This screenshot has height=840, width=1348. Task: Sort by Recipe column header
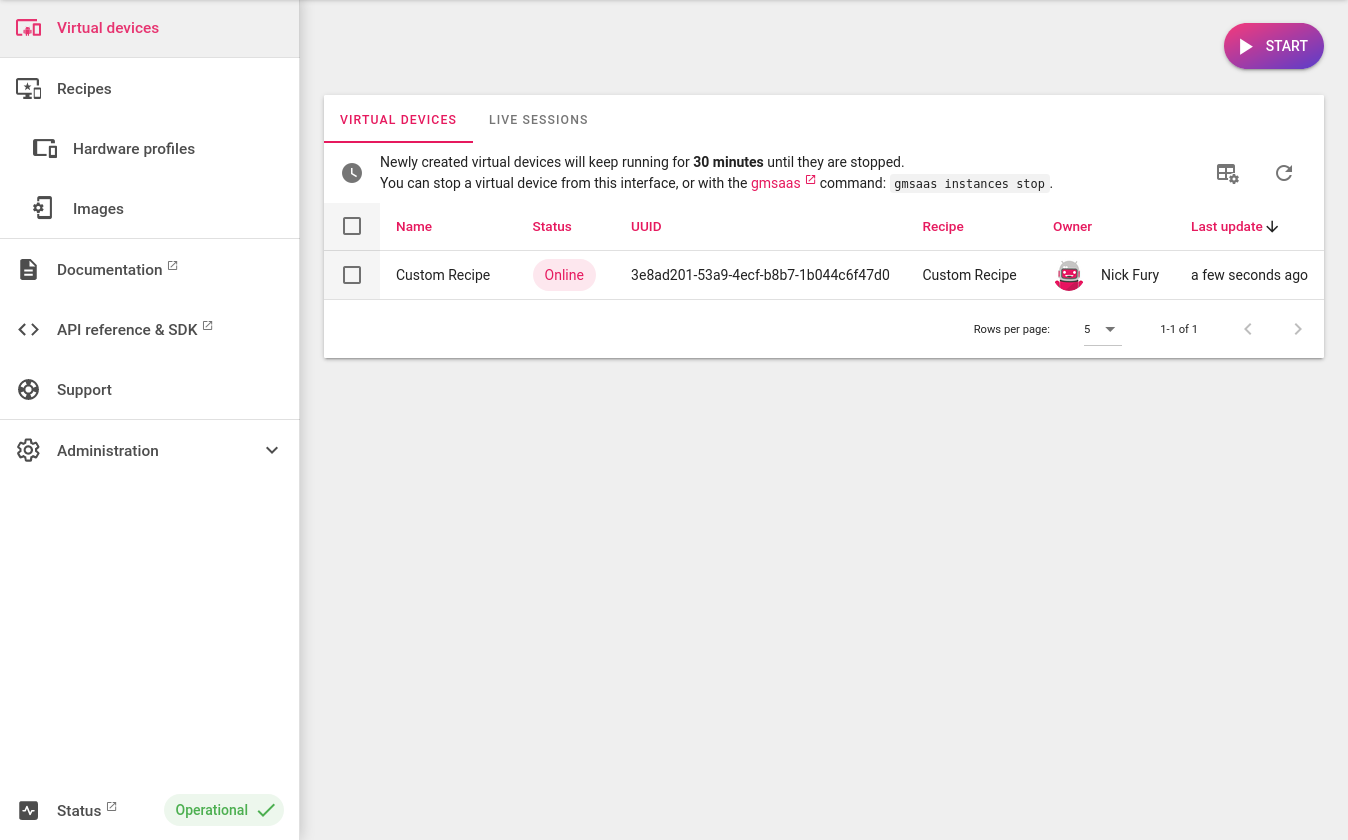[x=943, y=227]
